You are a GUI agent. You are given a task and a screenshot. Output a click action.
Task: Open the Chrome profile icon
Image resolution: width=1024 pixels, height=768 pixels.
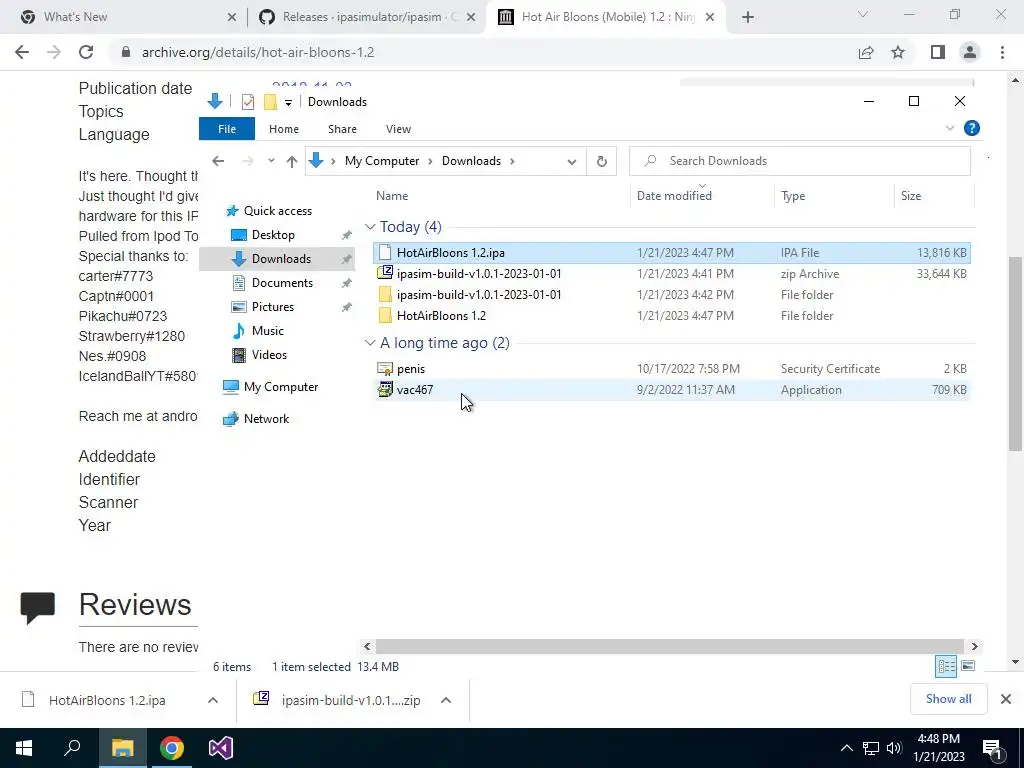coord(970,52)
